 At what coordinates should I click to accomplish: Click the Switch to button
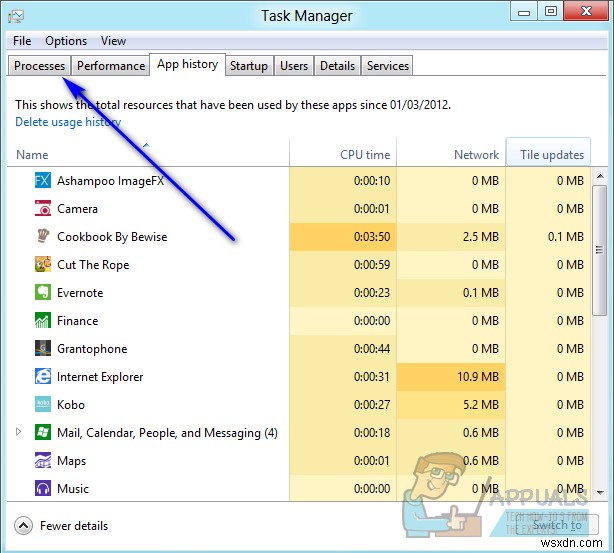[557, 525]
